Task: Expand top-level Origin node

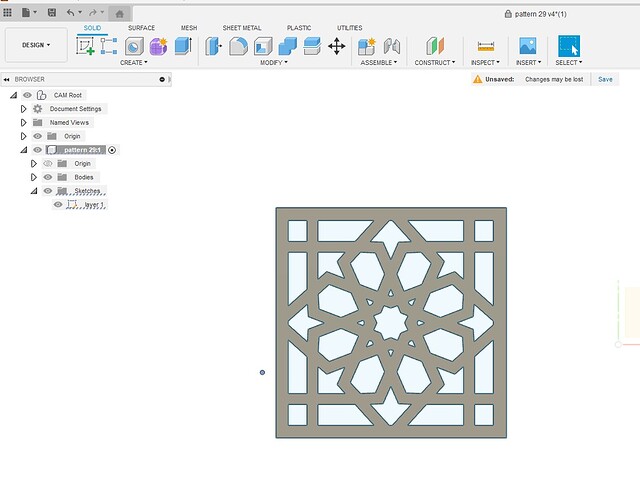Action: 23,136
